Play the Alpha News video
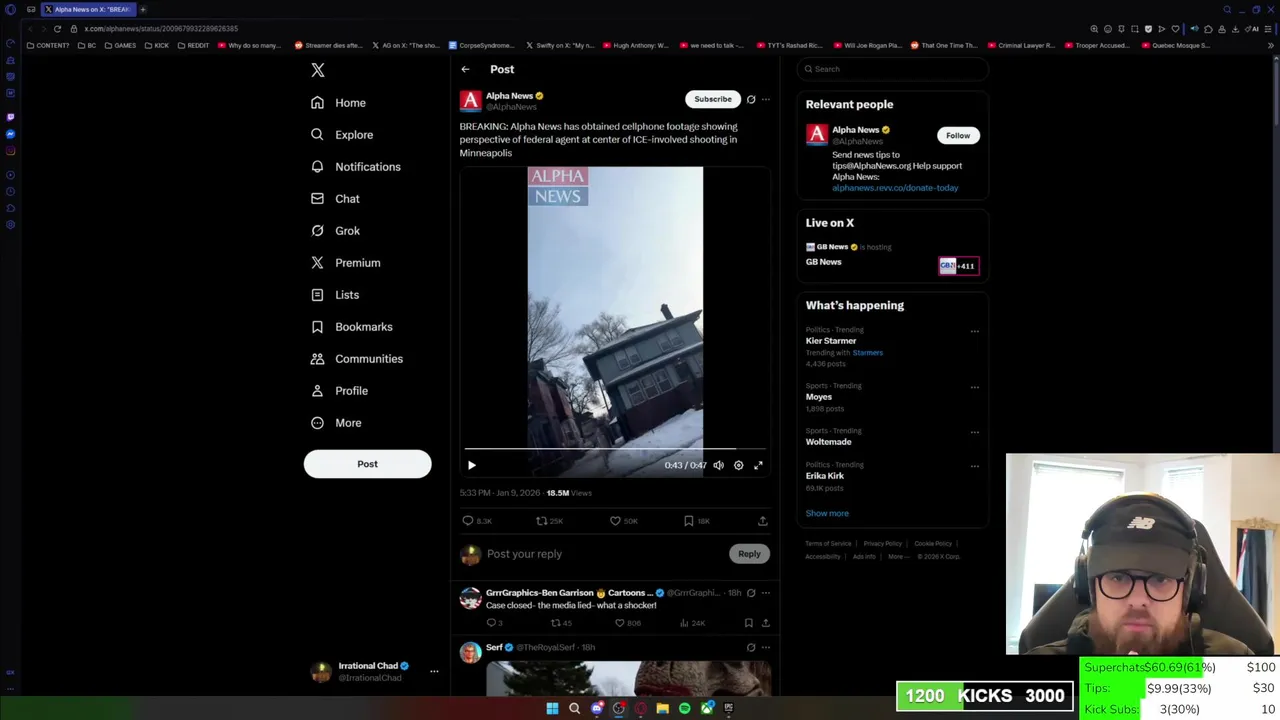Viewport: 1280px width, 720px height. pos(472,465)
